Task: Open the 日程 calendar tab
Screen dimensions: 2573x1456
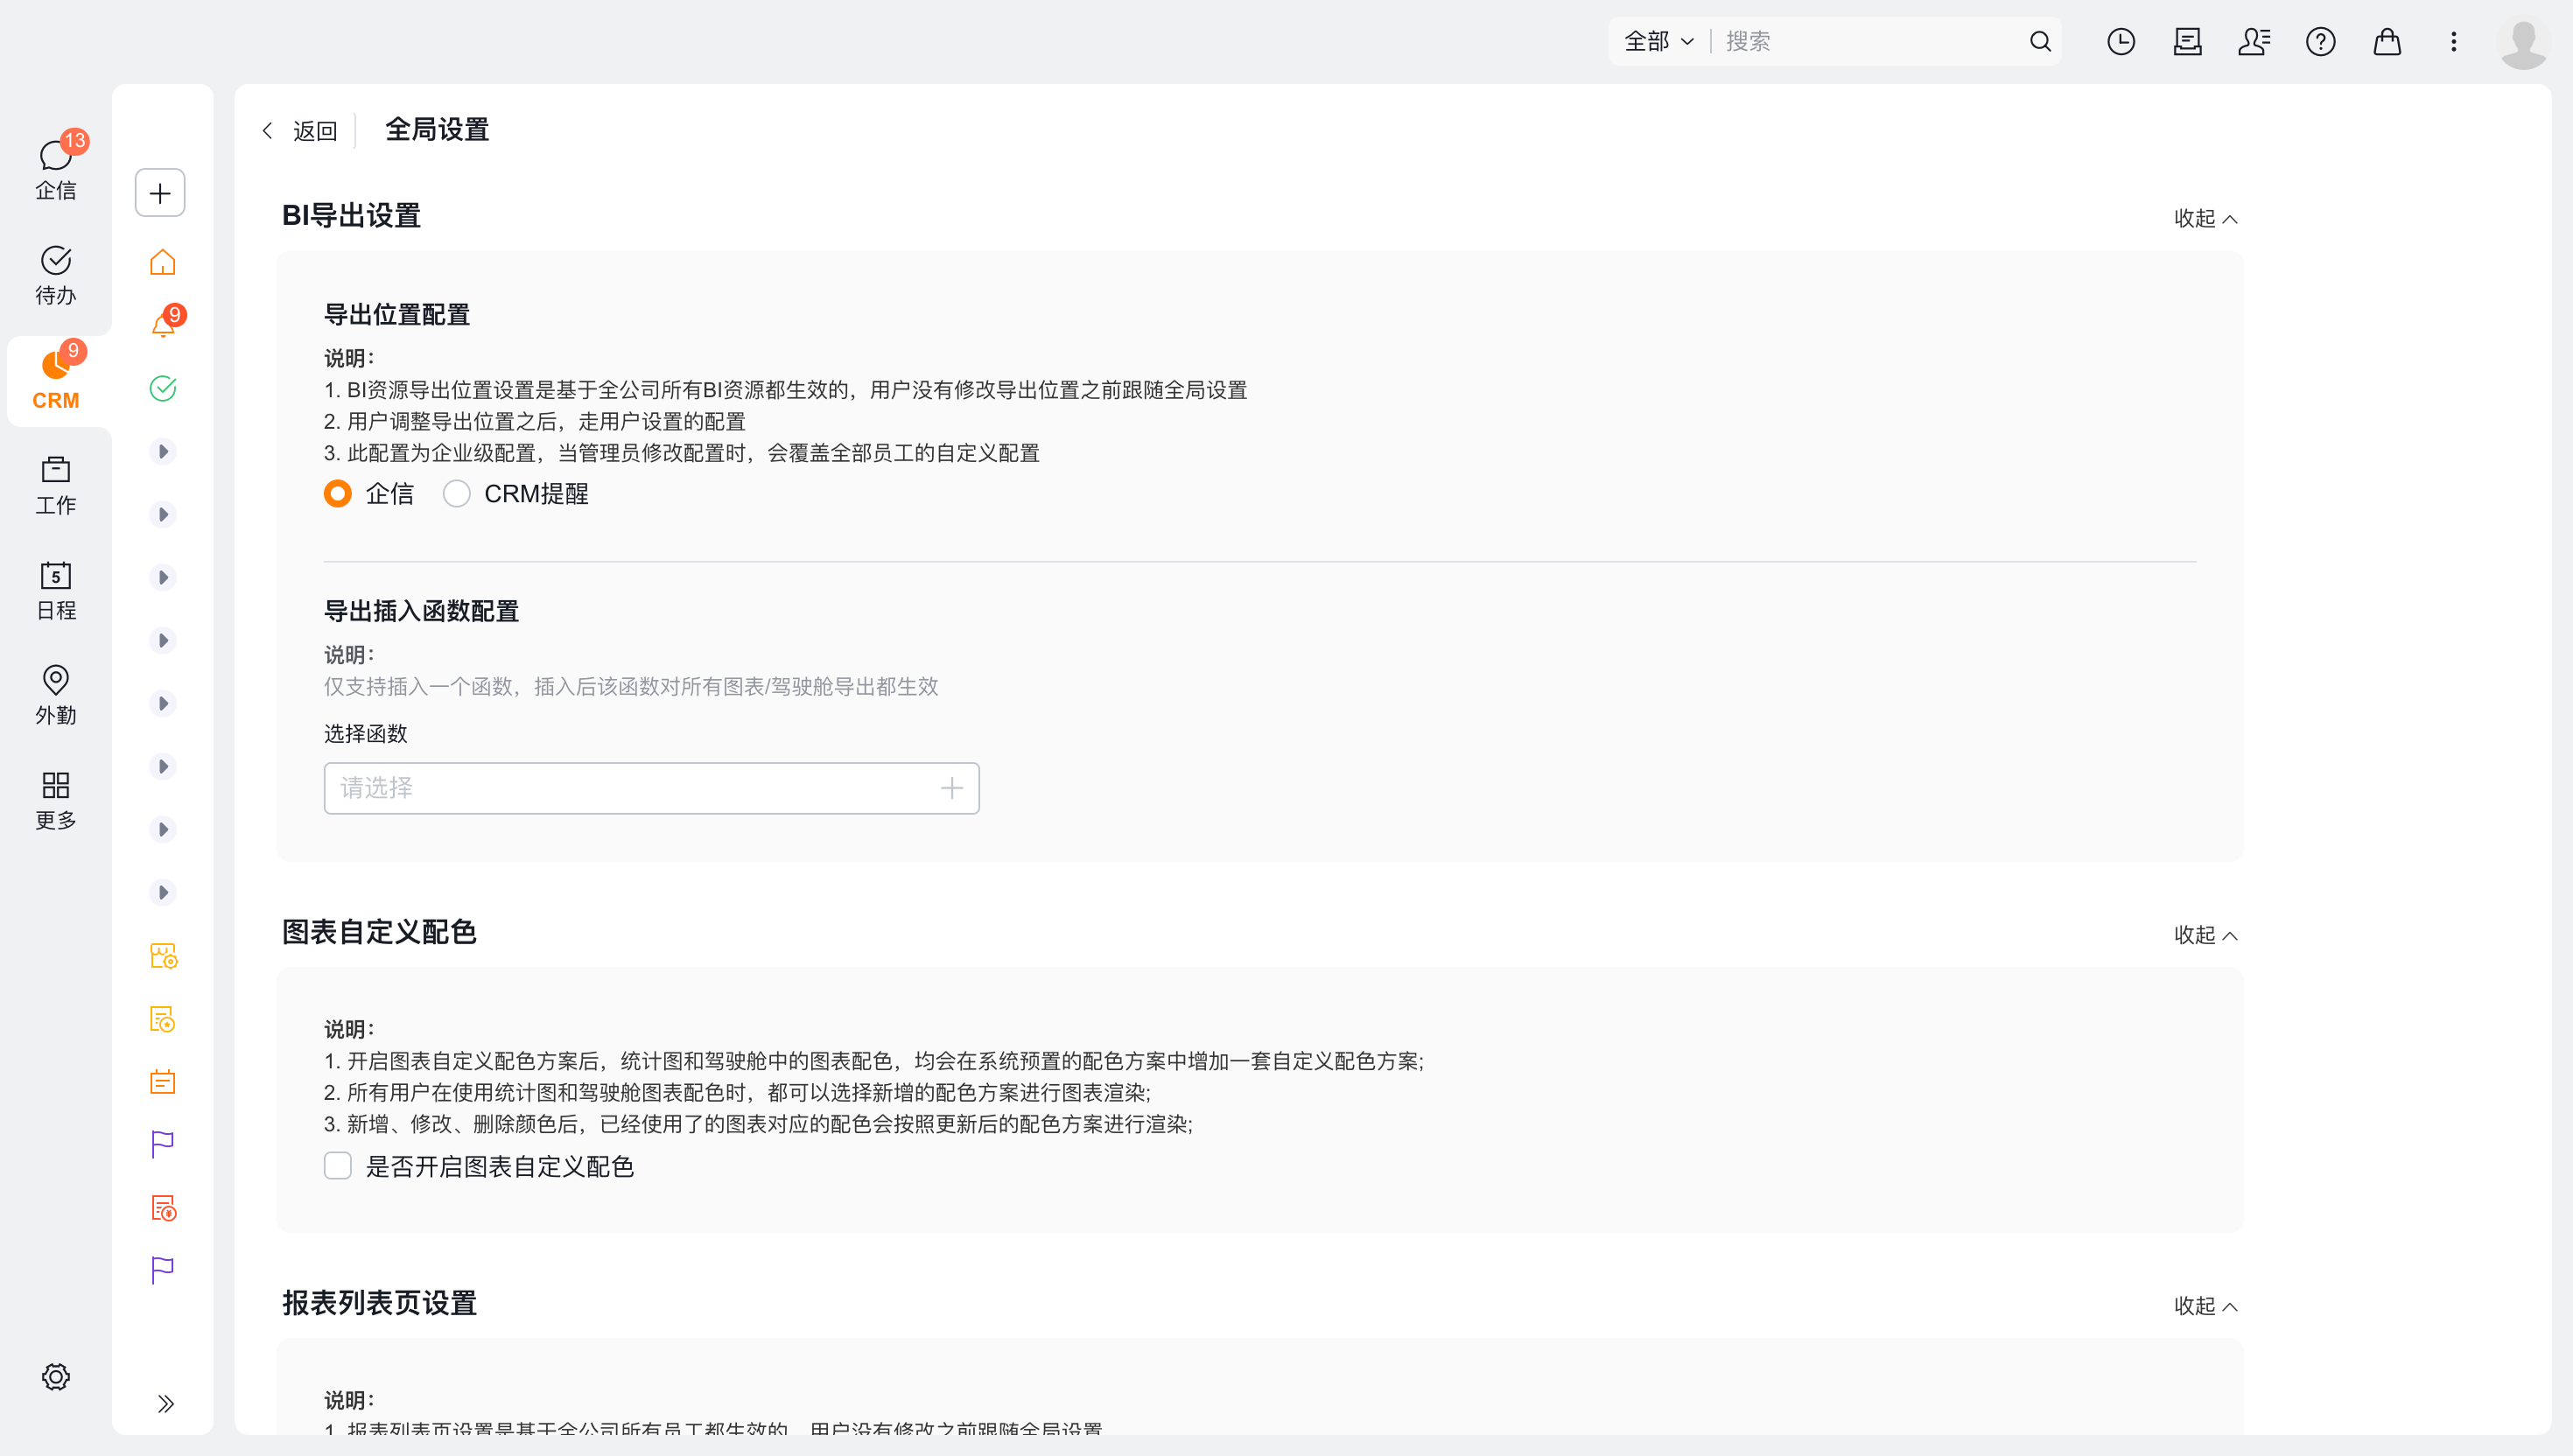Action: click(56, 590)
